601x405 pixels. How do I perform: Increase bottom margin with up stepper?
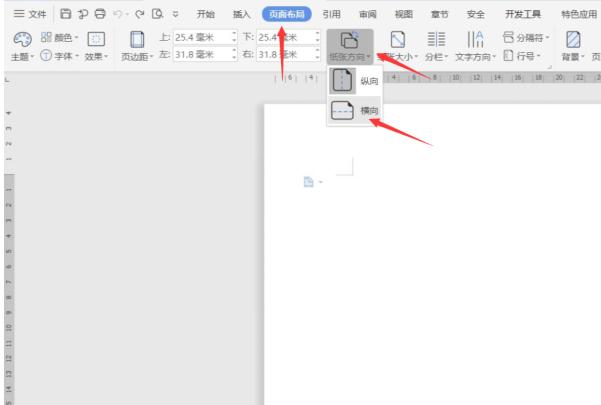(318, 34)
